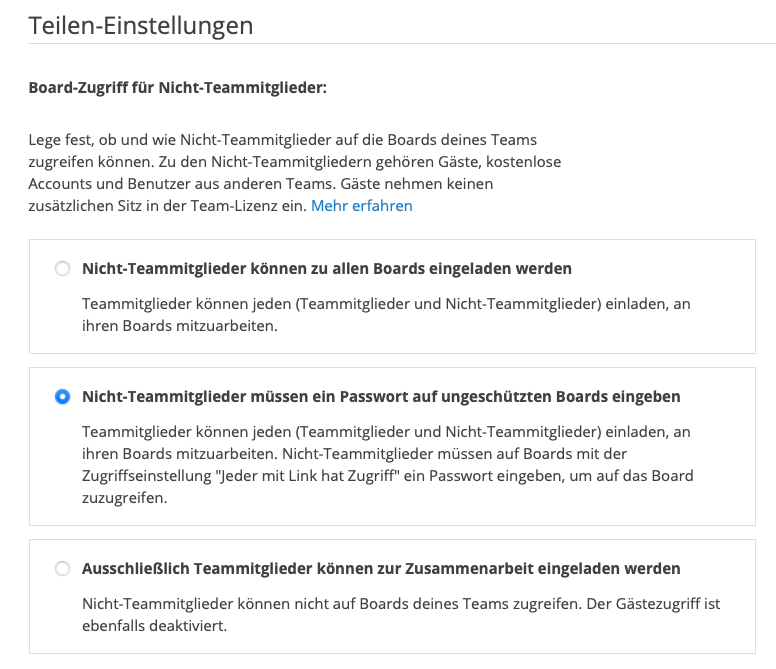Click the 'Nicht-Teammitglieder müssen ein Passwort' option title
776x669 pixels.
pos(381,397)
